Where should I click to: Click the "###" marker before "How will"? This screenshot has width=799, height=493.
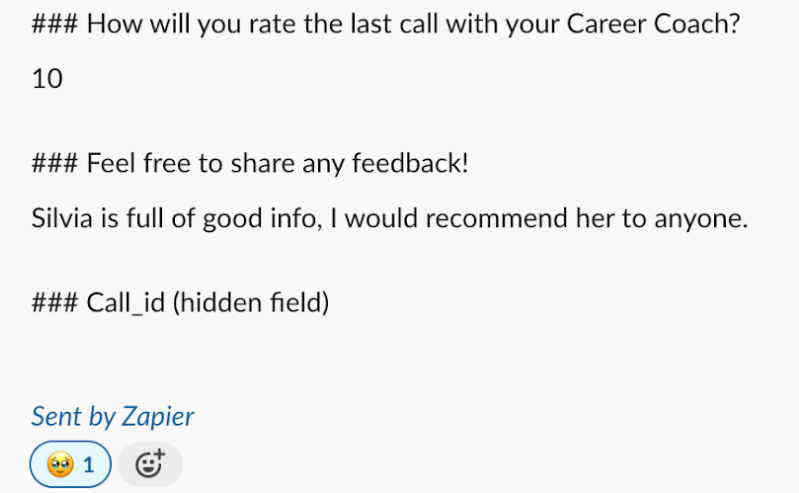click(55, 23)
